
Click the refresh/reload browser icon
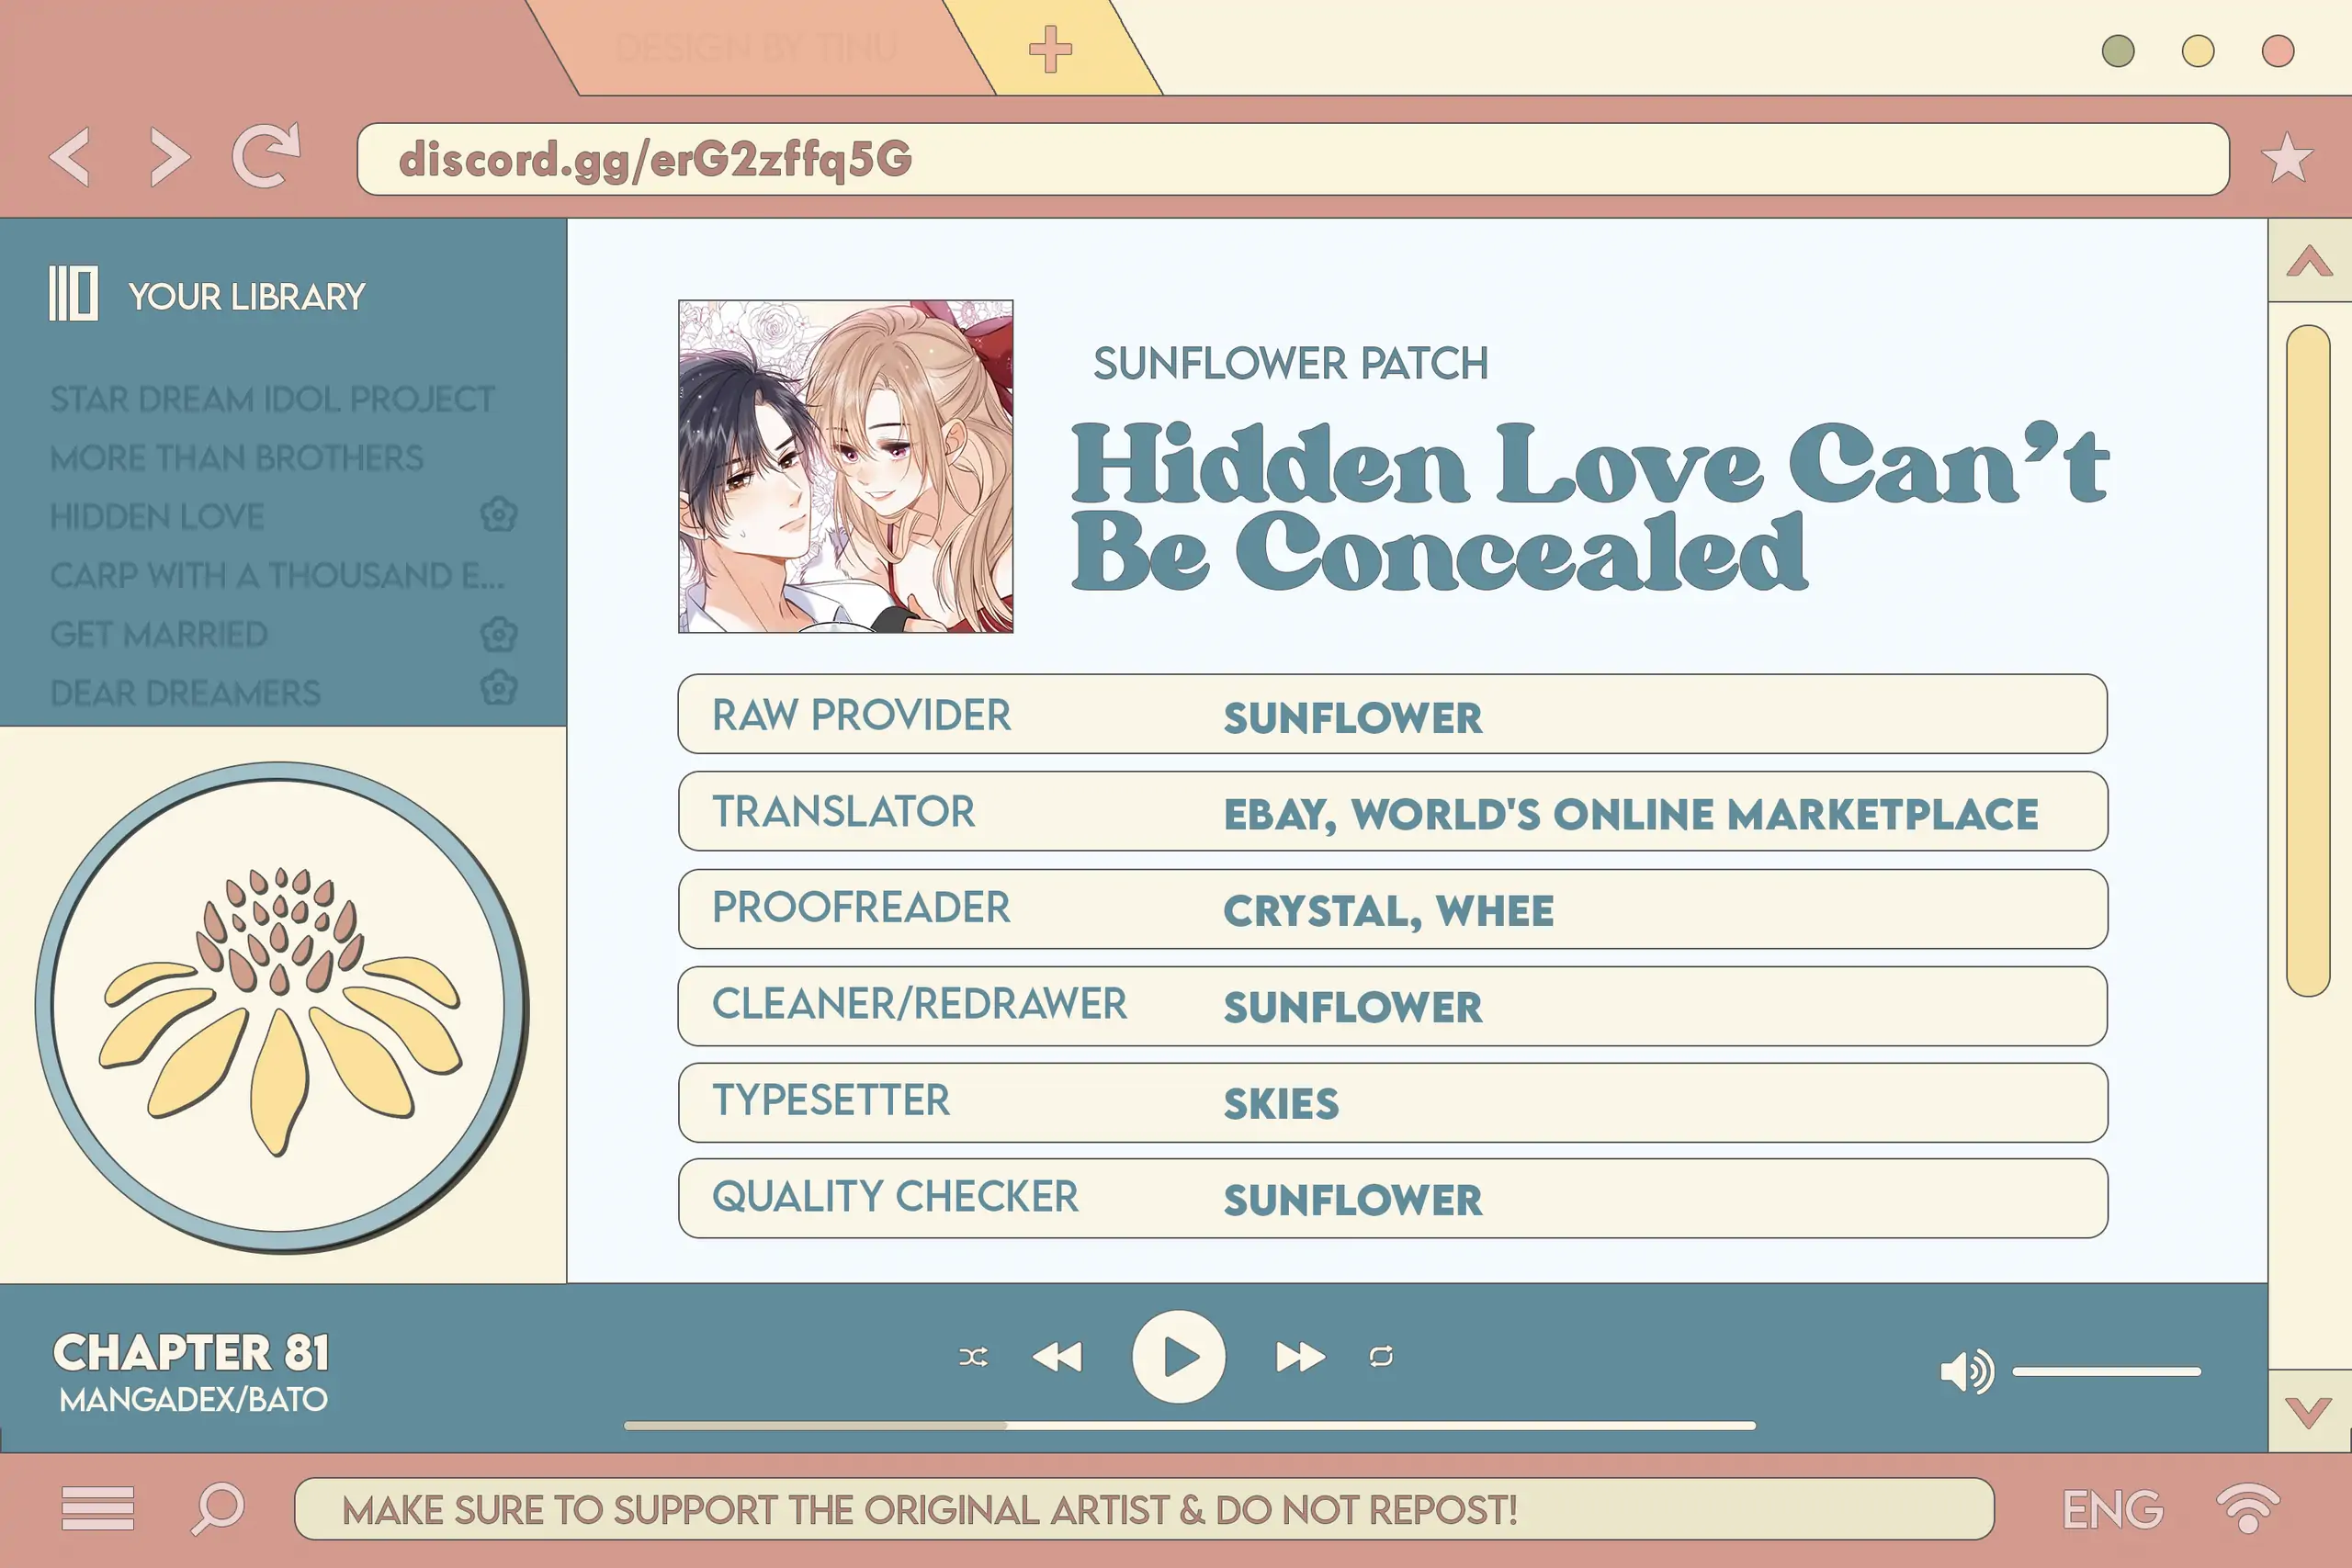click(x=267, y=159)
